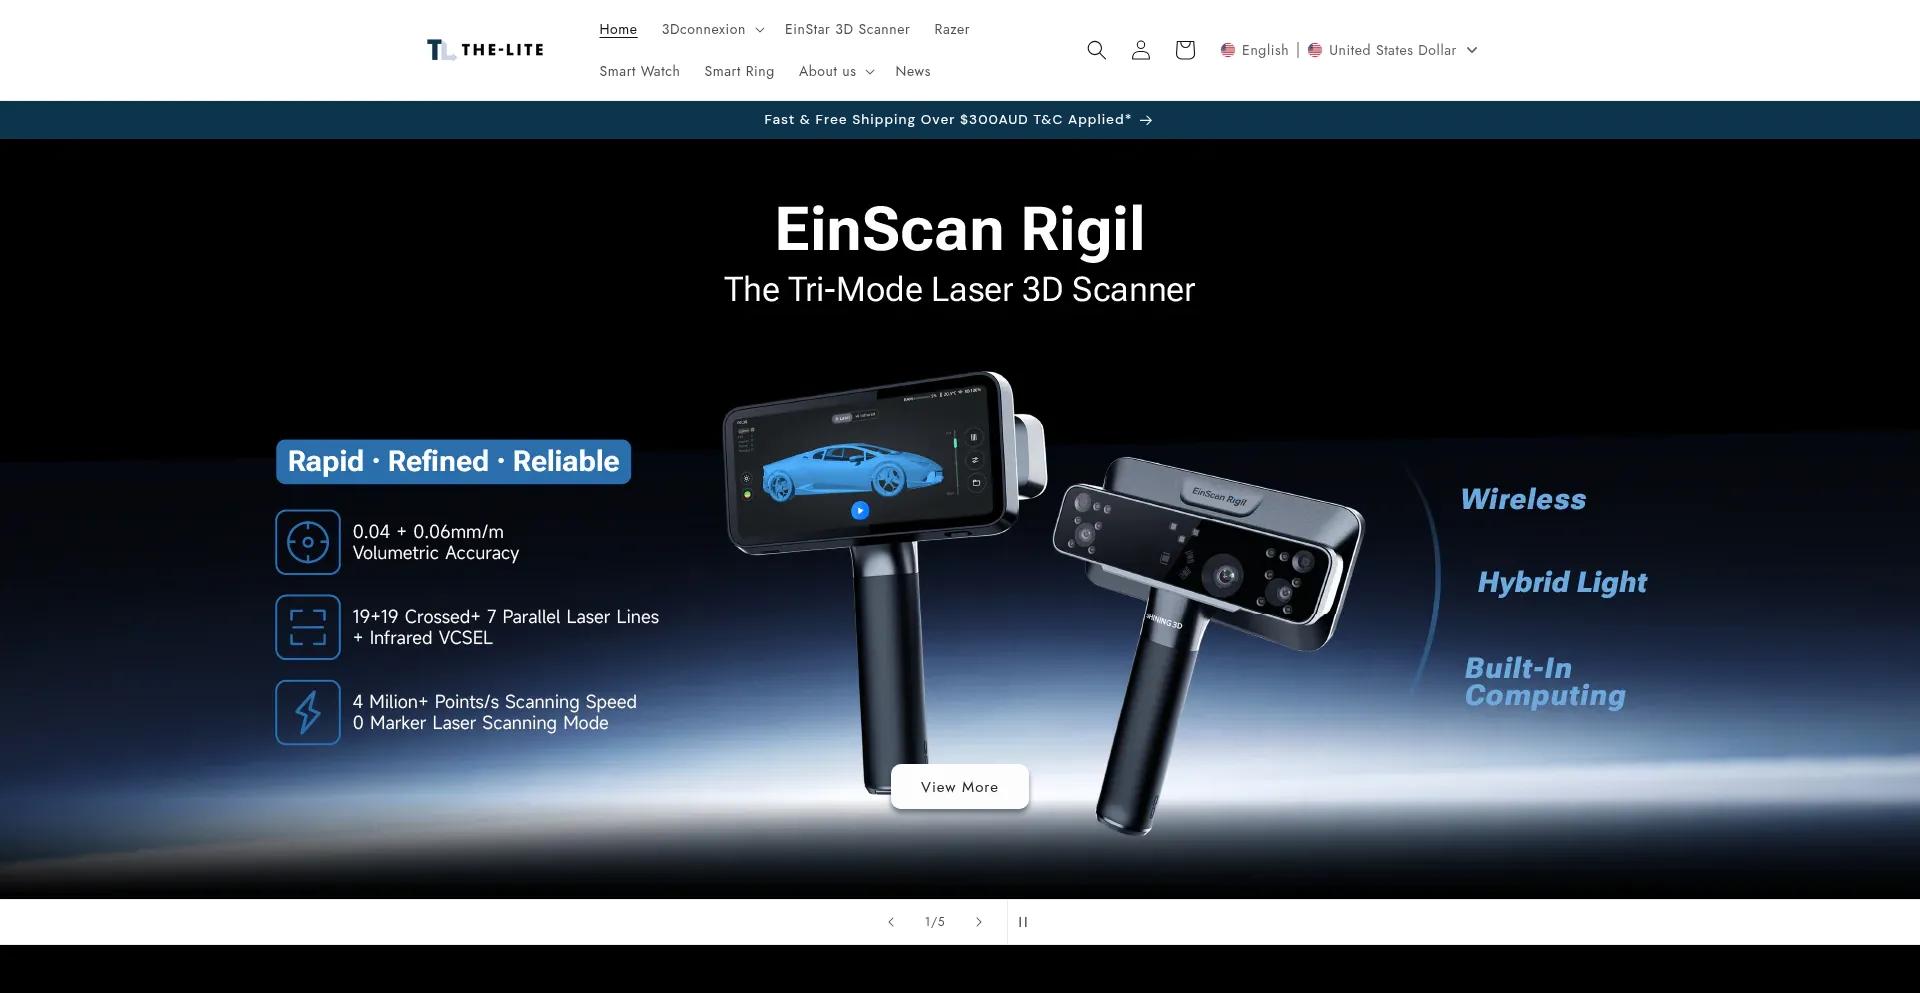Click the volumetric accuracy target icon
Viewport: 1920px width, 993px height.
point(308,543)
